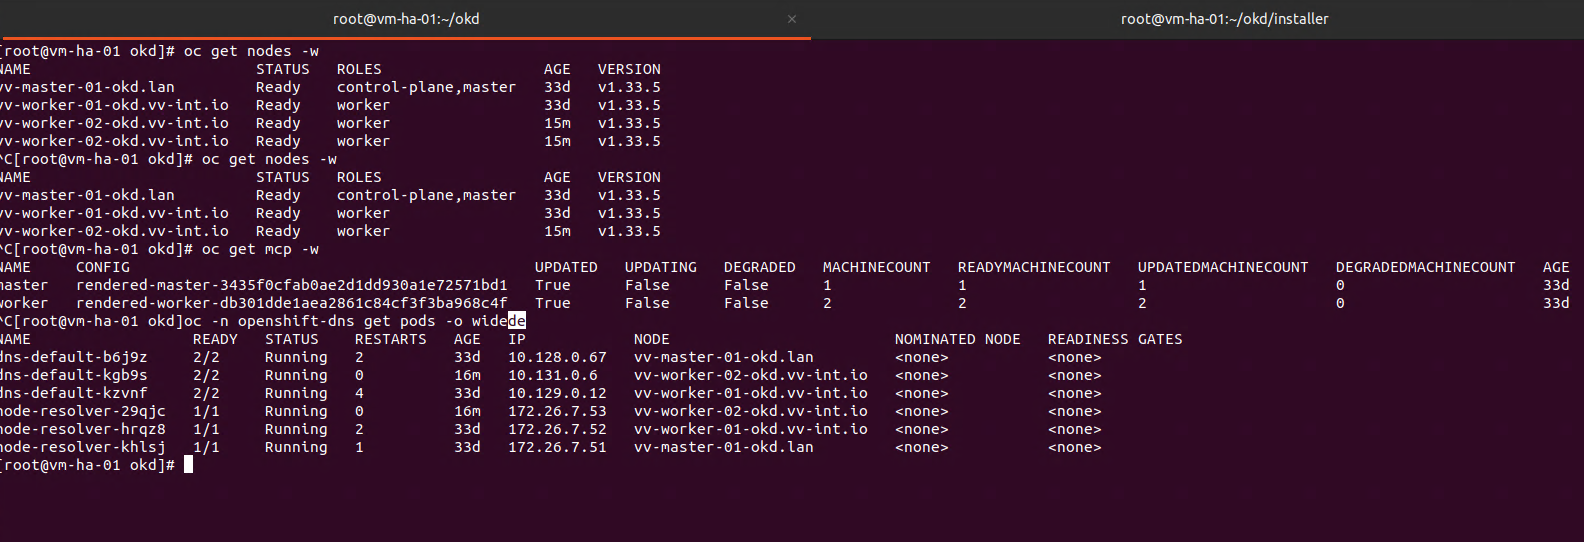Click IP address 172.26.7.52
The width and height of the screenshot is (1584, 542).
(557, 429)
